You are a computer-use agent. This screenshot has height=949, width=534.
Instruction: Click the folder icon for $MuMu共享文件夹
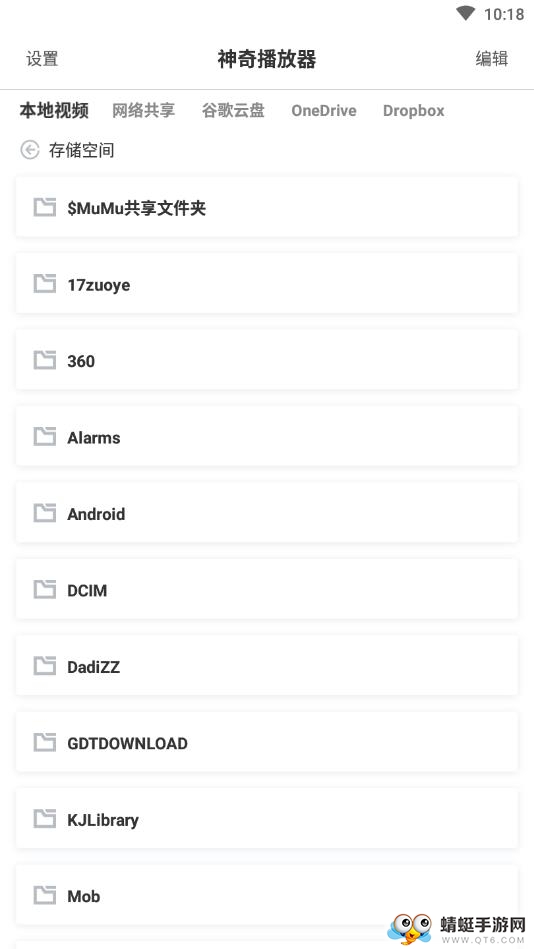[44, 207]
